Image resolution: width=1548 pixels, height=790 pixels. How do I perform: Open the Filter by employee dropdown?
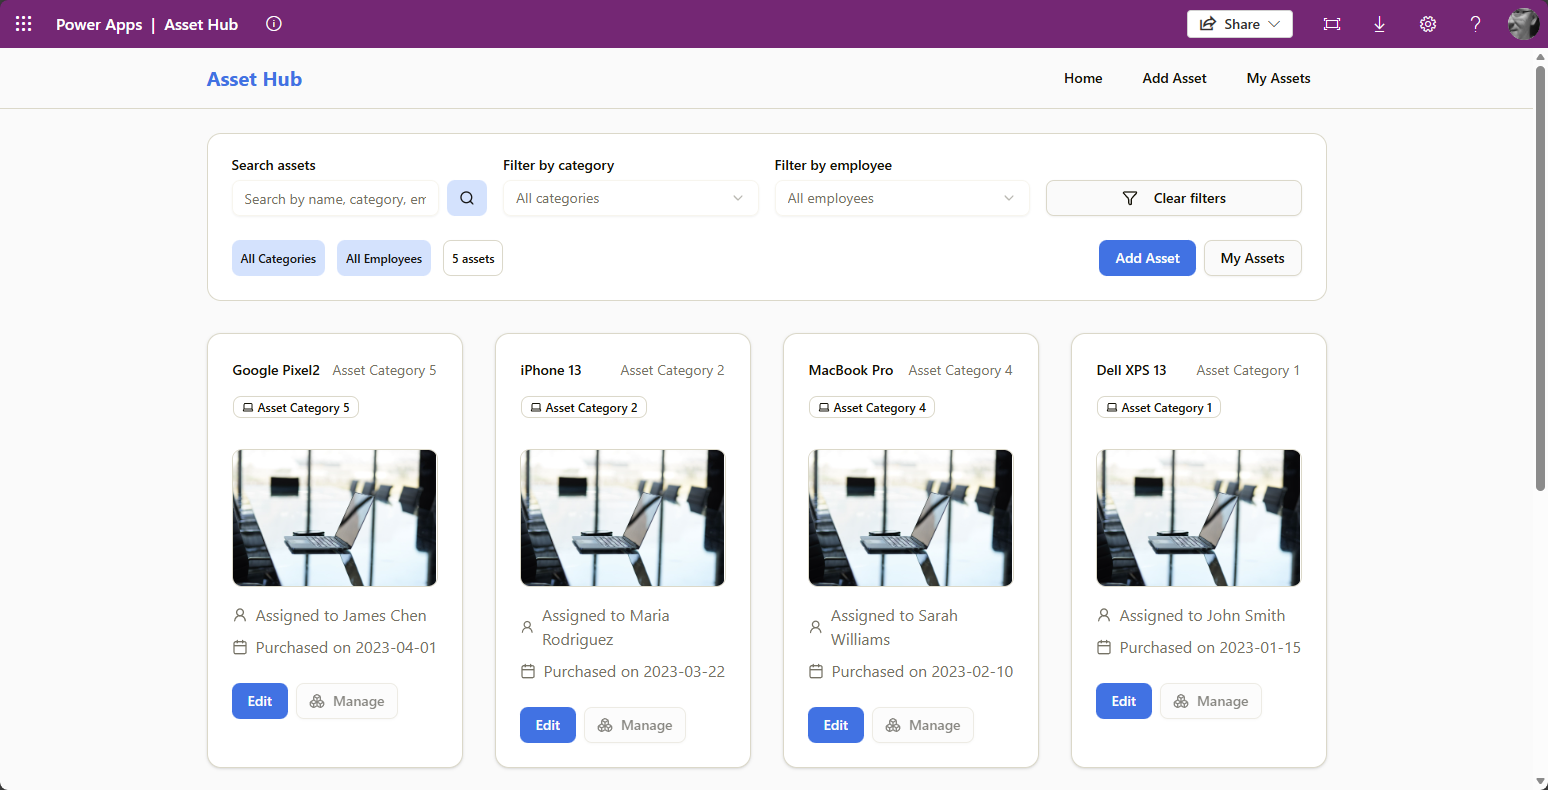[901, 198]
